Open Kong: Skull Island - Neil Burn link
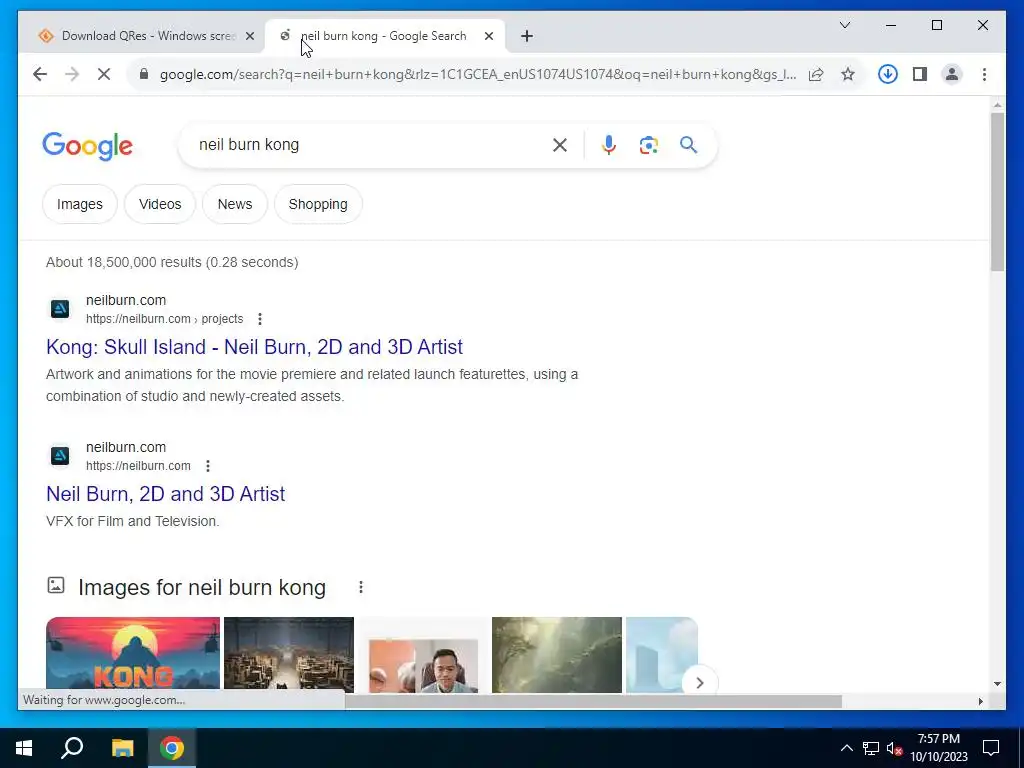 point(255,347)
